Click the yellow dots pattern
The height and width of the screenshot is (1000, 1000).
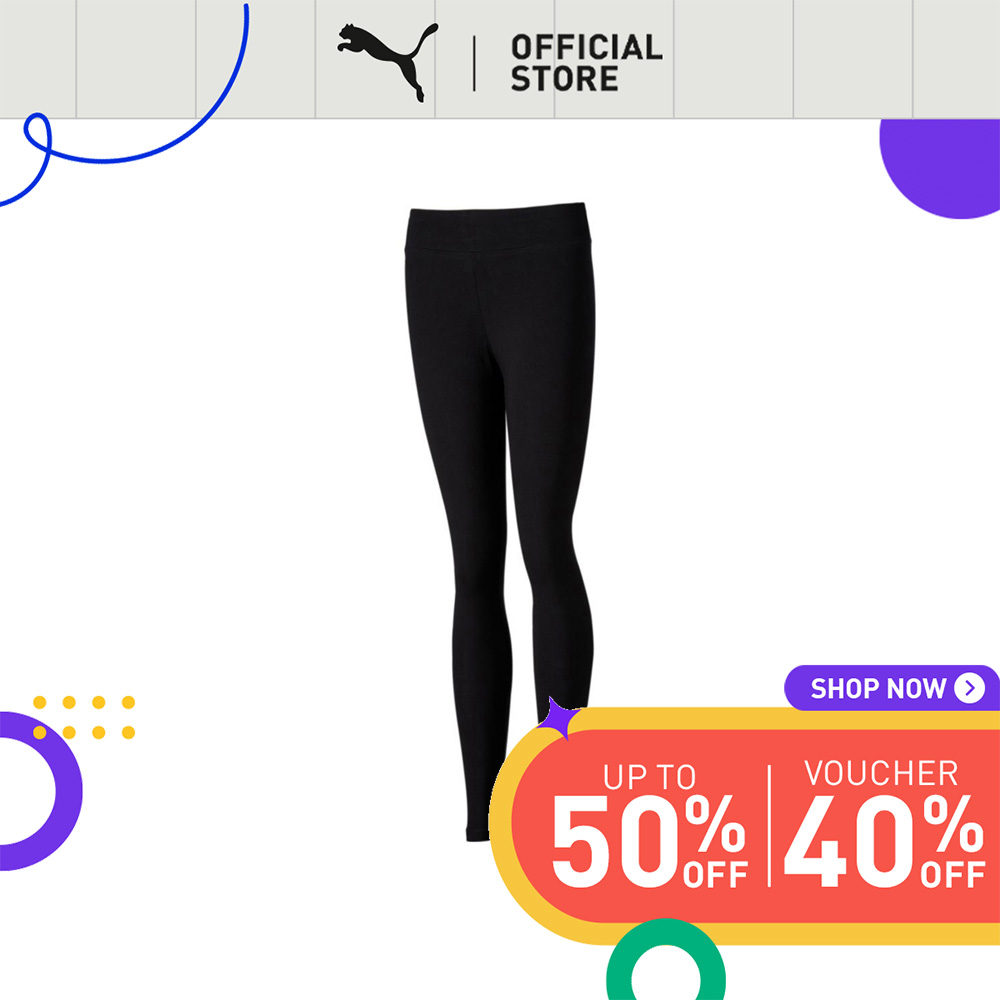pos(84,717)
